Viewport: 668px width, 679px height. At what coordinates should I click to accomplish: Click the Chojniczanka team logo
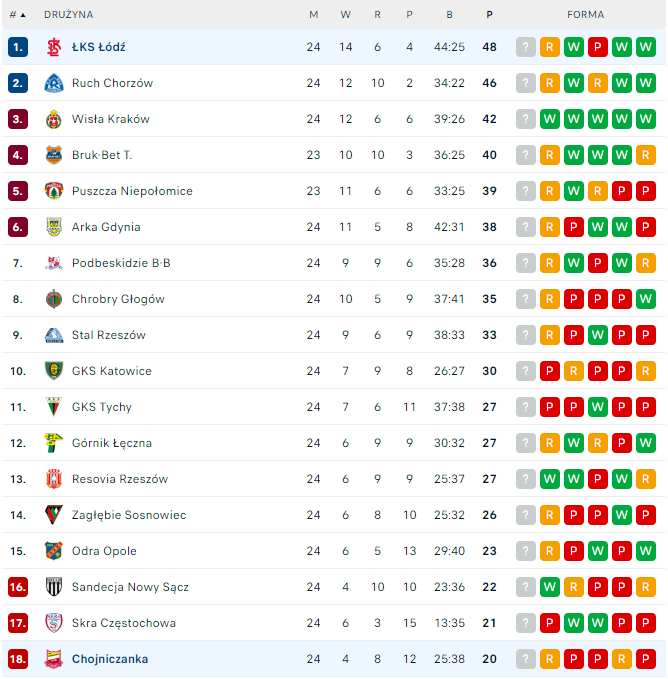54,659
